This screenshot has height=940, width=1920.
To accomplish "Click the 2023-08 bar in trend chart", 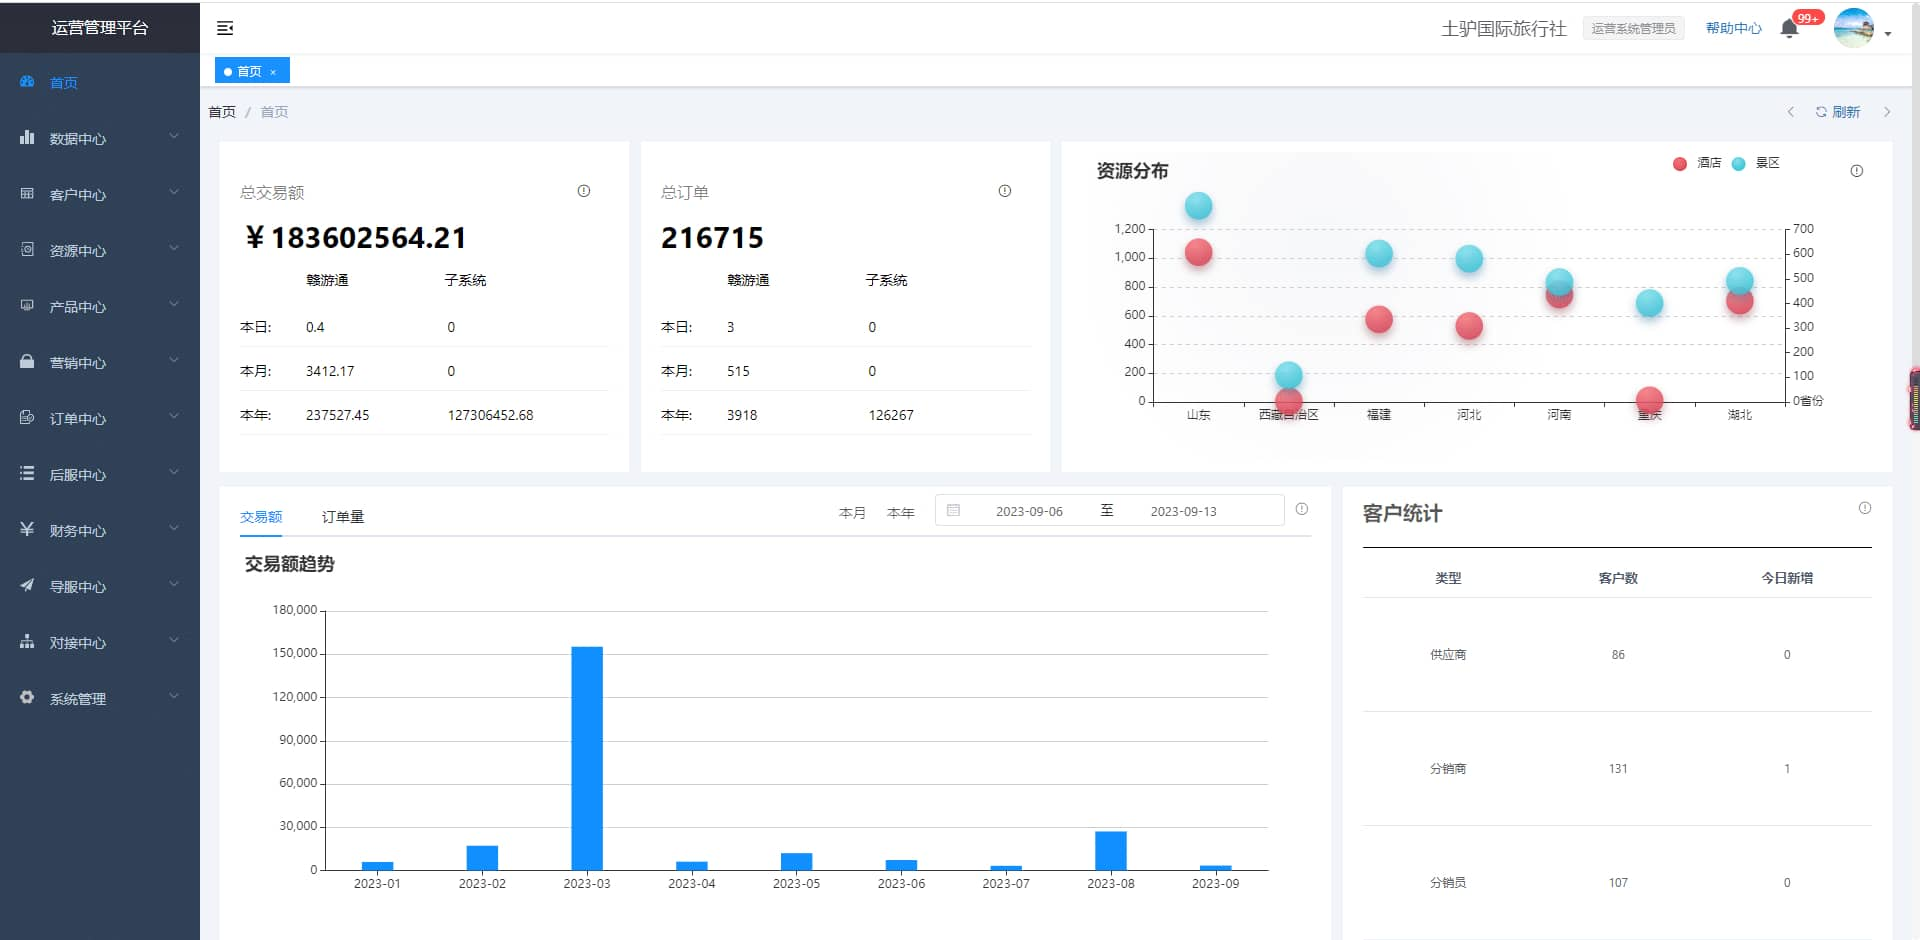I will click(1111, 851).
